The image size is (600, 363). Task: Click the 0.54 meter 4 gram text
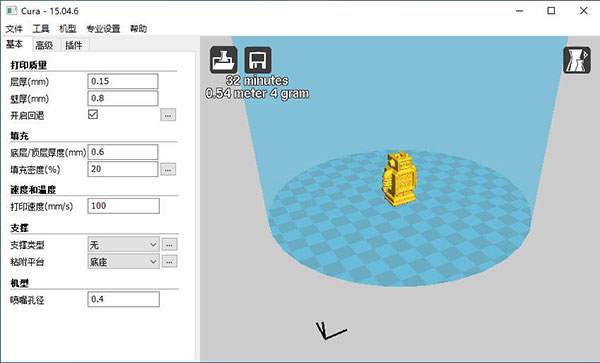pyautogui.click(x=257, y=94)
